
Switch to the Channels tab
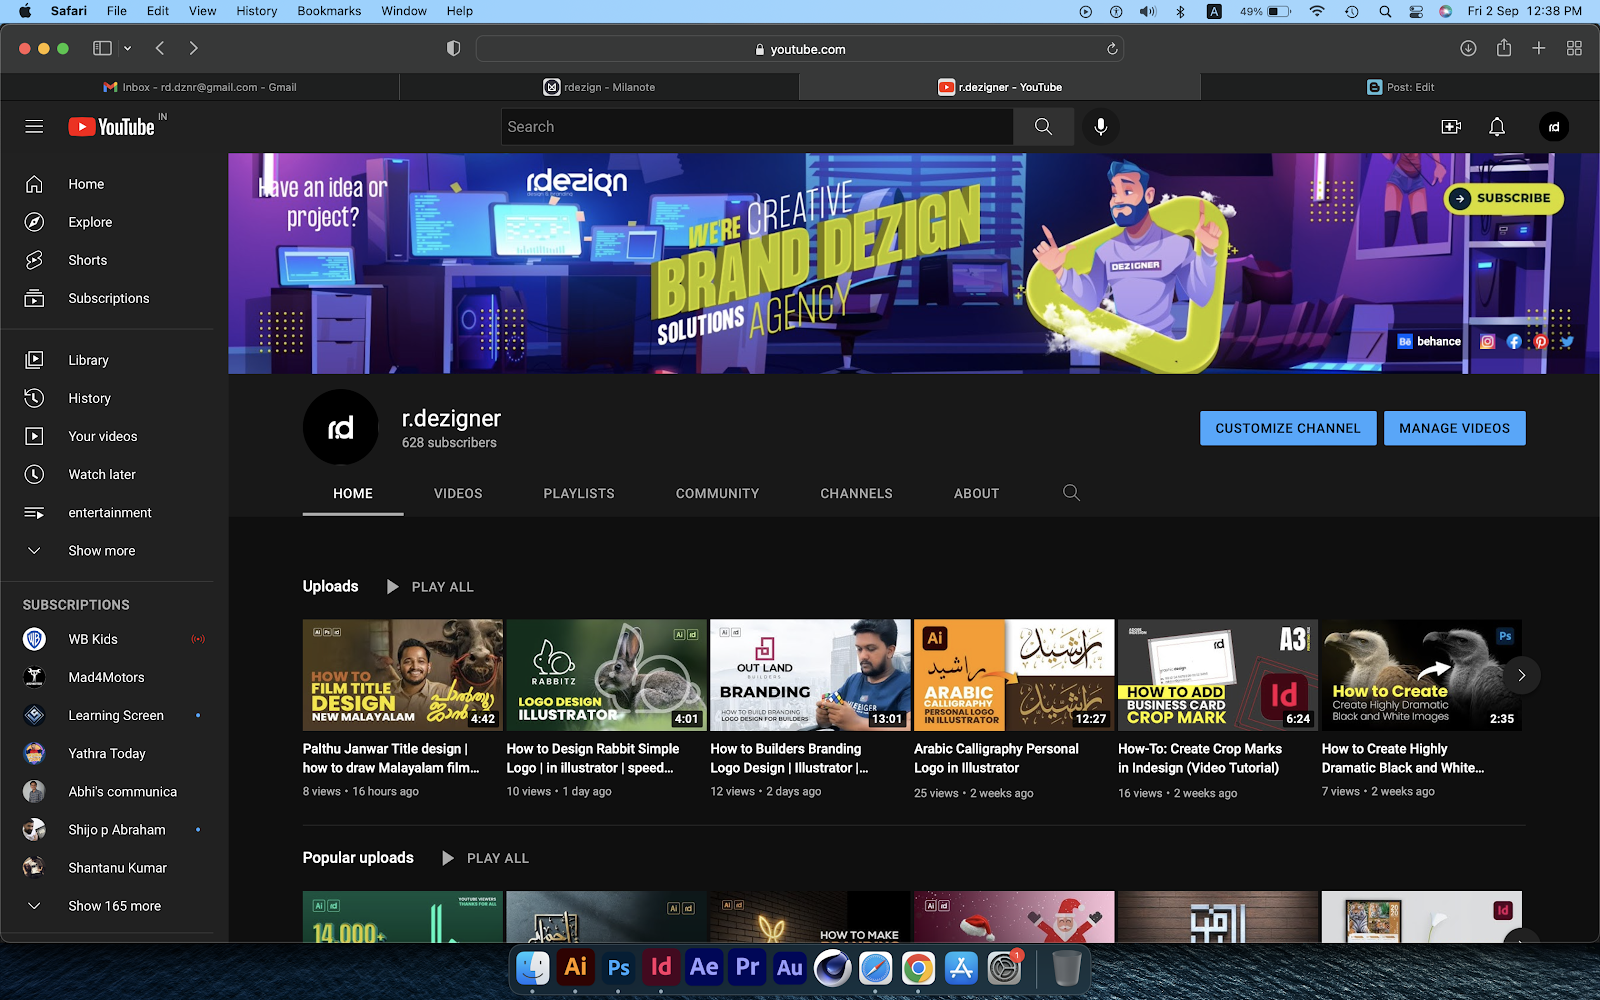tap(856, 494)
